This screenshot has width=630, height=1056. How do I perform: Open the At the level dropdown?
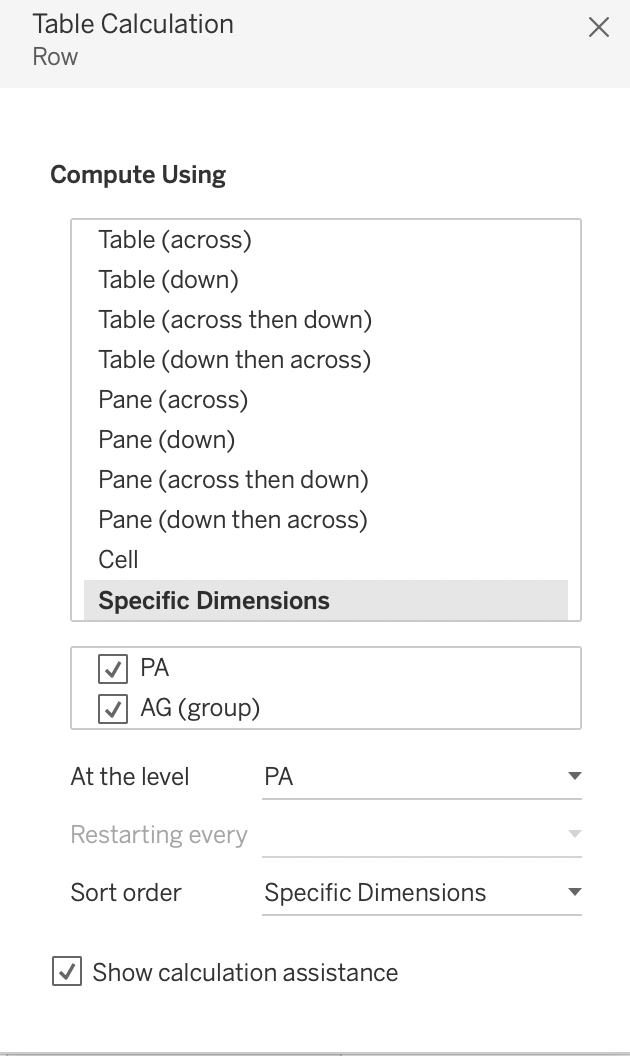click(x=574, y=776)
